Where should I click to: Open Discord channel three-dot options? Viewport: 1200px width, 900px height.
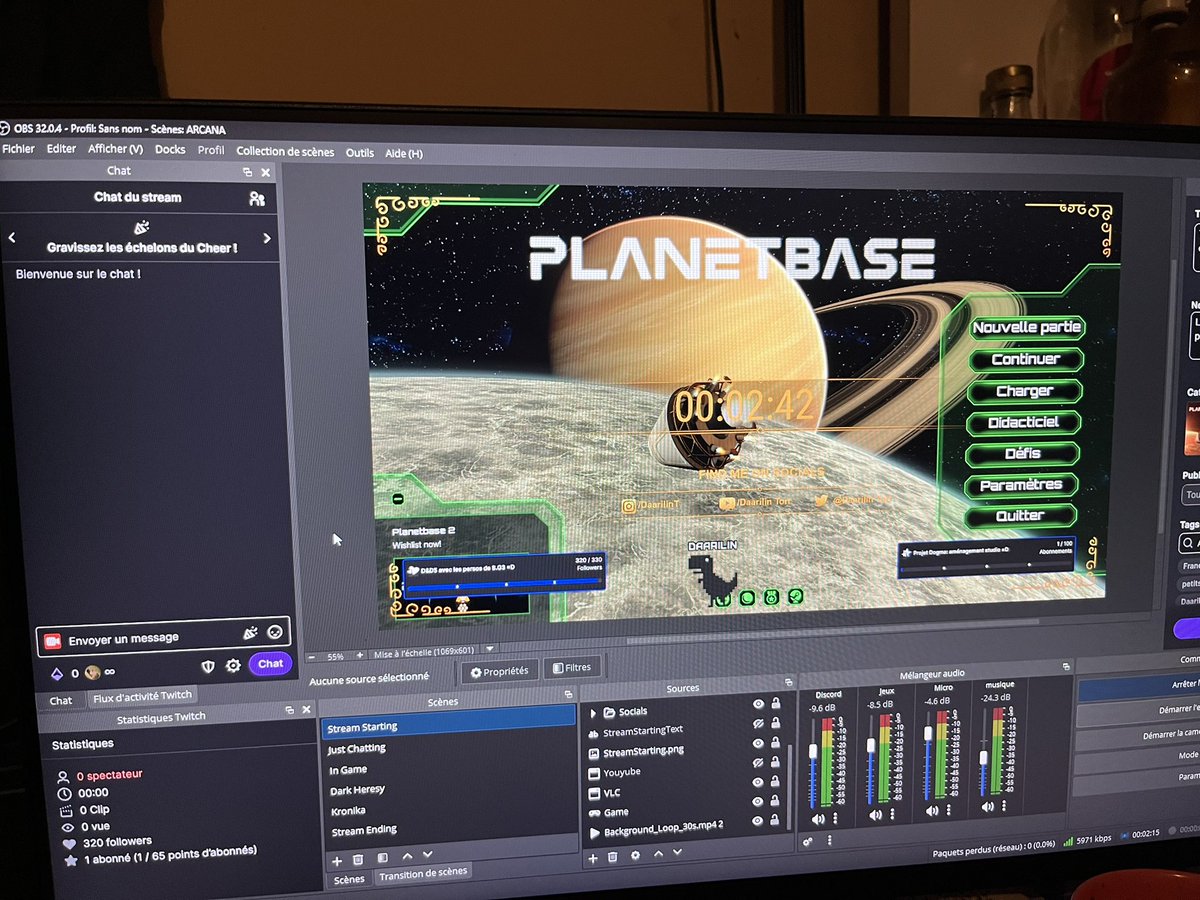click(836, 818)
